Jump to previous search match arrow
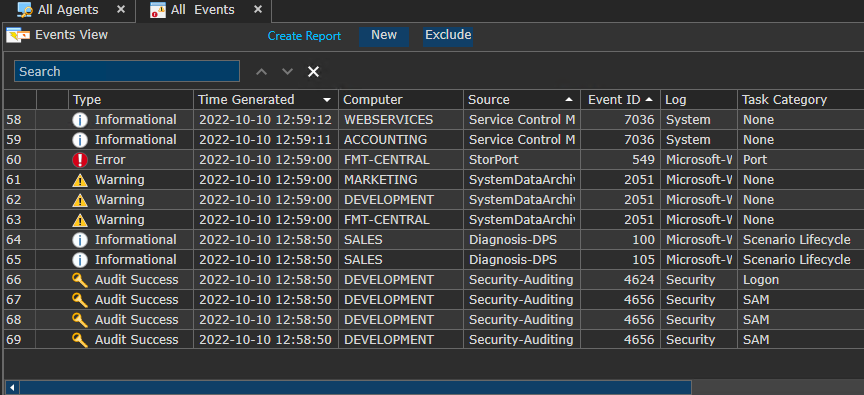The image size is (864, 395). 262,72
